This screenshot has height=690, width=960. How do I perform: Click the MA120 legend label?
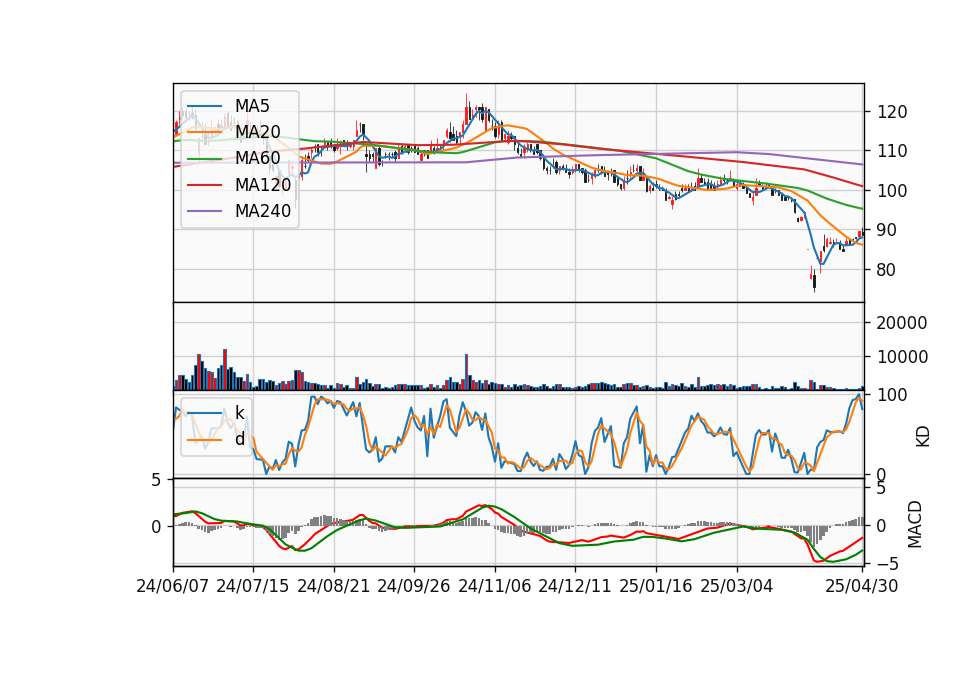[263, 185]
